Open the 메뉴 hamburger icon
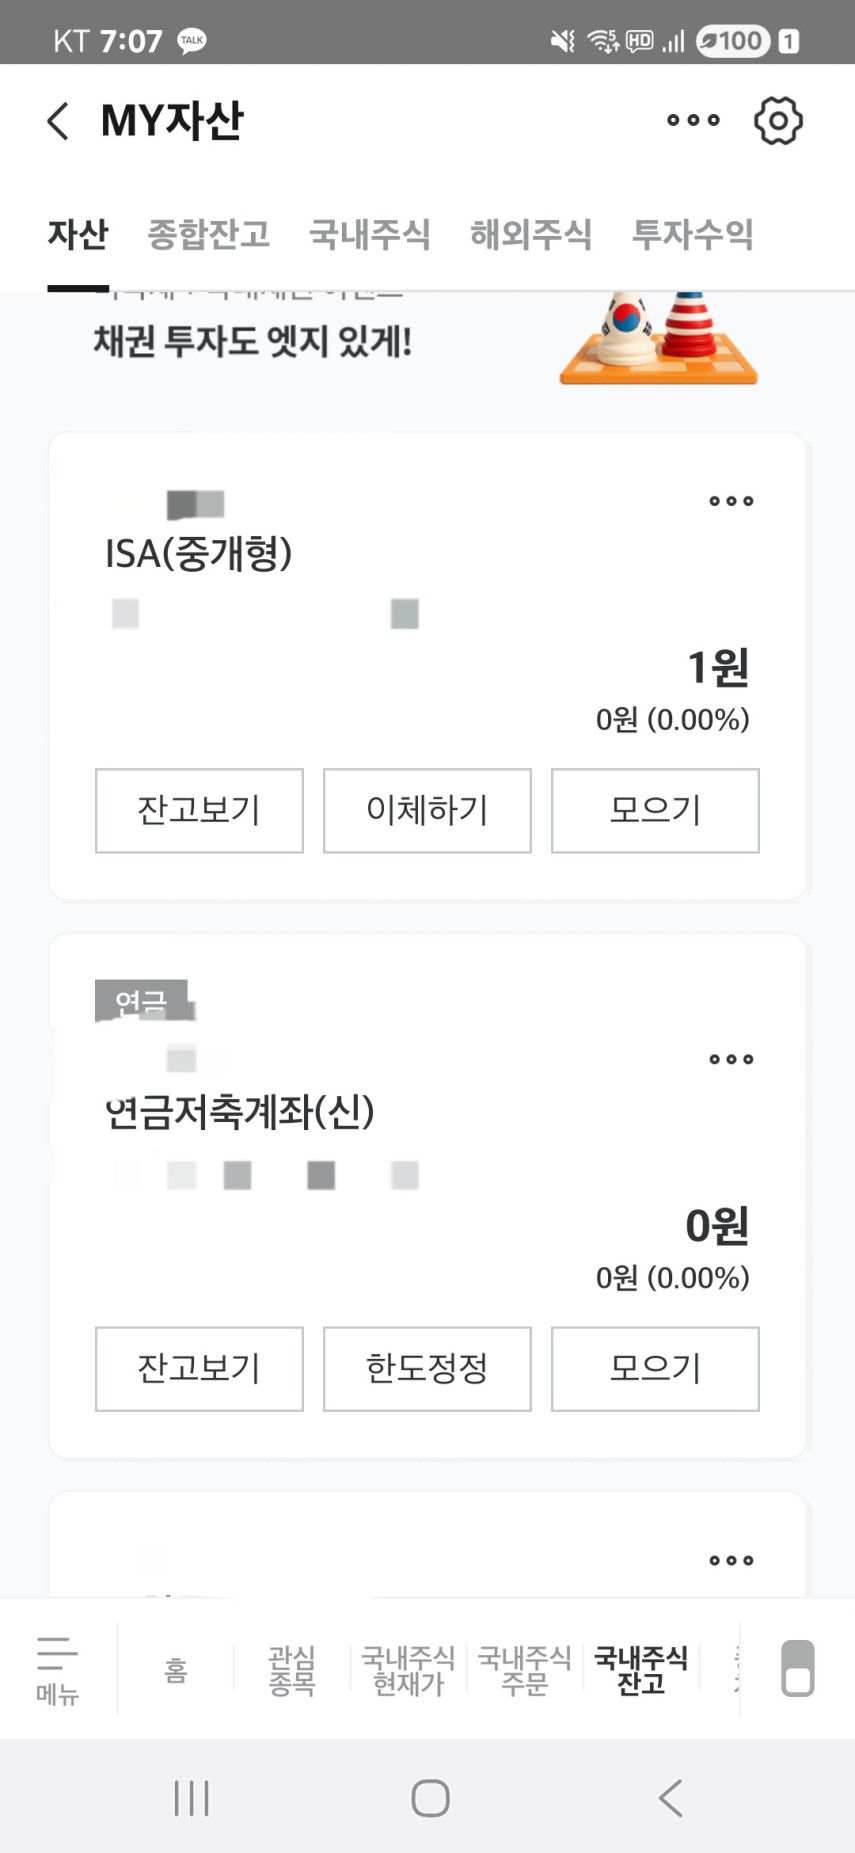The width and height of the screenshot is (855, 1853). click(x=57, y=1668)
